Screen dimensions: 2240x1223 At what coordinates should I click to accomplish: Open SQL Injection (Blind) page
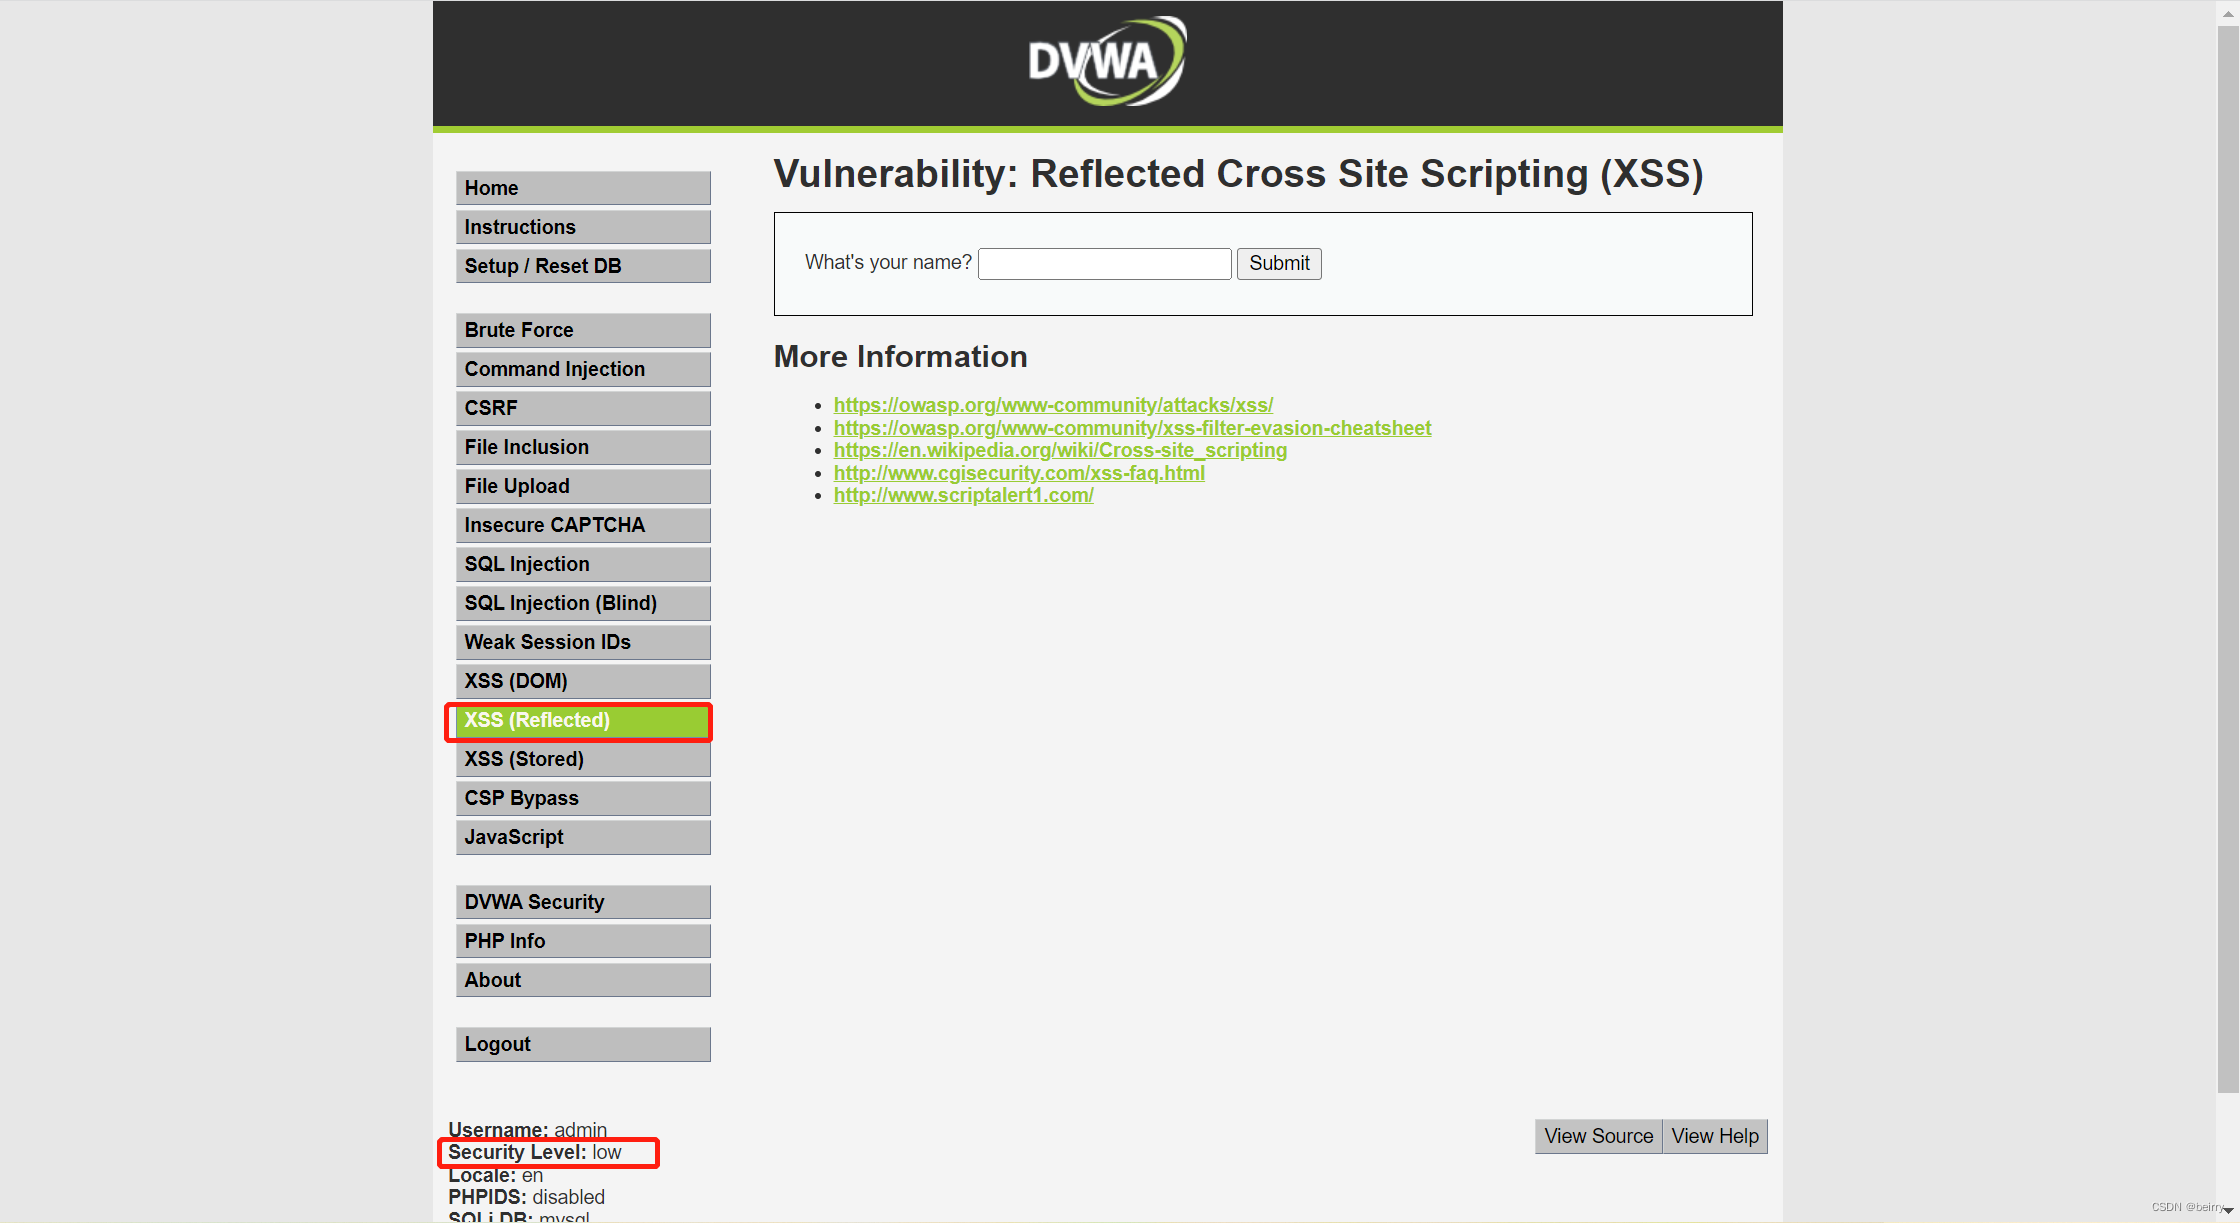(582, 603)
